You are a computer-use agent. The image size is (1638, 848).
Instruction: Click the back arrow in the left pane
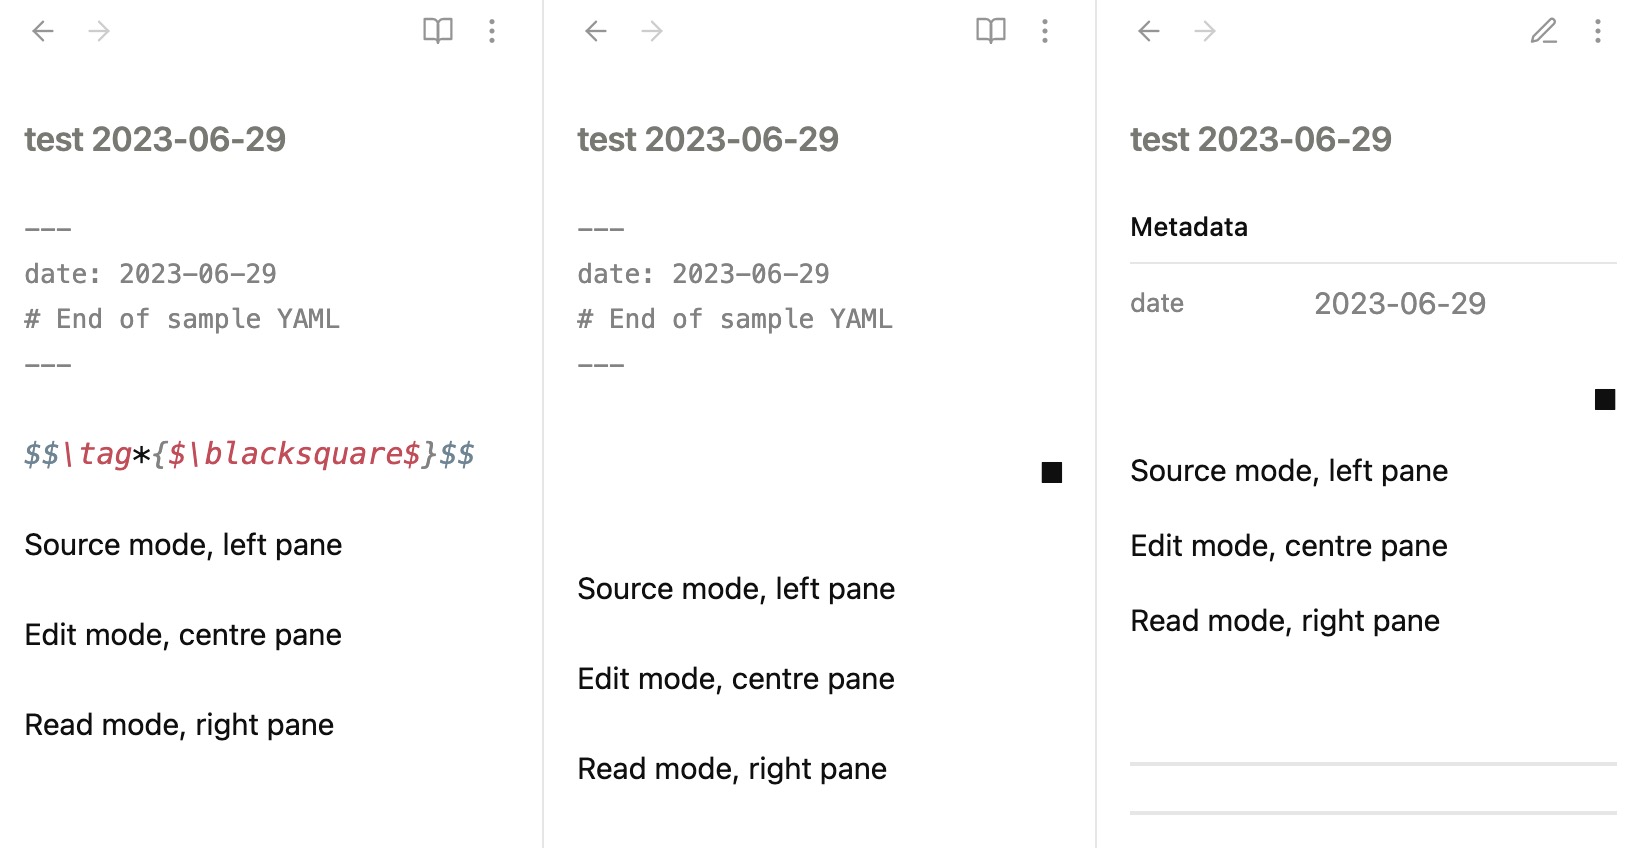(x=43, y=31)
